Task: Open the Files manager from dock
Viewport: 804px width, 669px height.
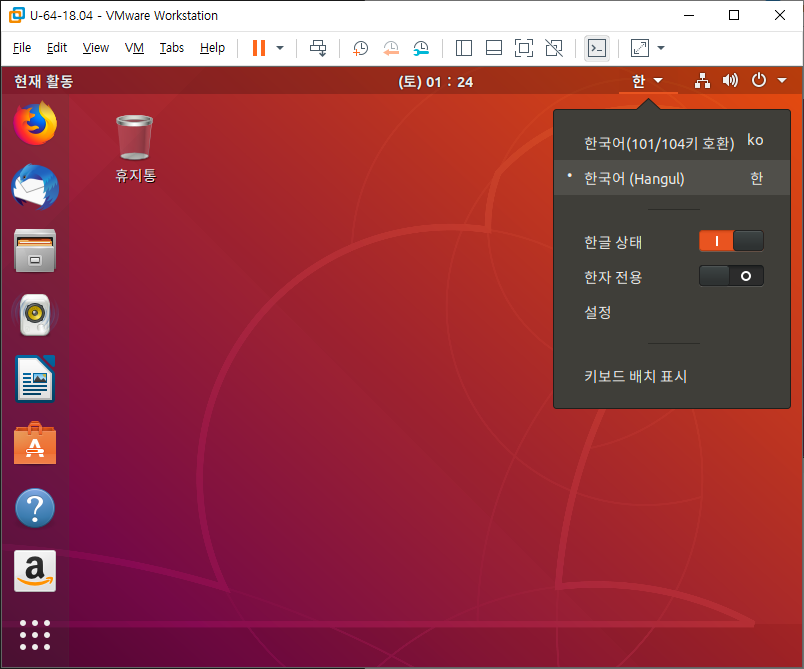Action: click(x=35, y=251)
